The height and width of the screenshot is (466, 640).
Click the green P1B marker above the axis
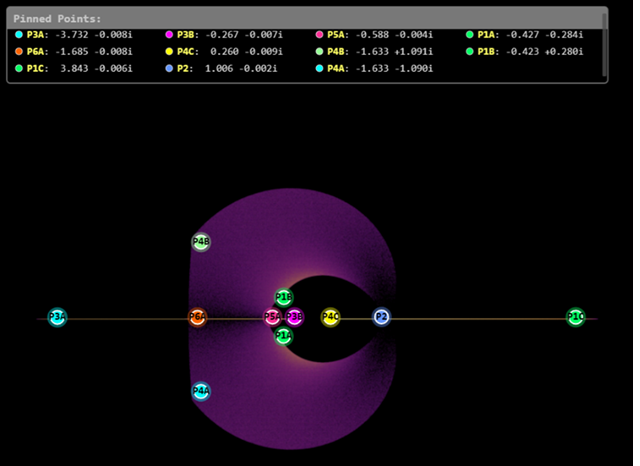click(x=284, y=297)
